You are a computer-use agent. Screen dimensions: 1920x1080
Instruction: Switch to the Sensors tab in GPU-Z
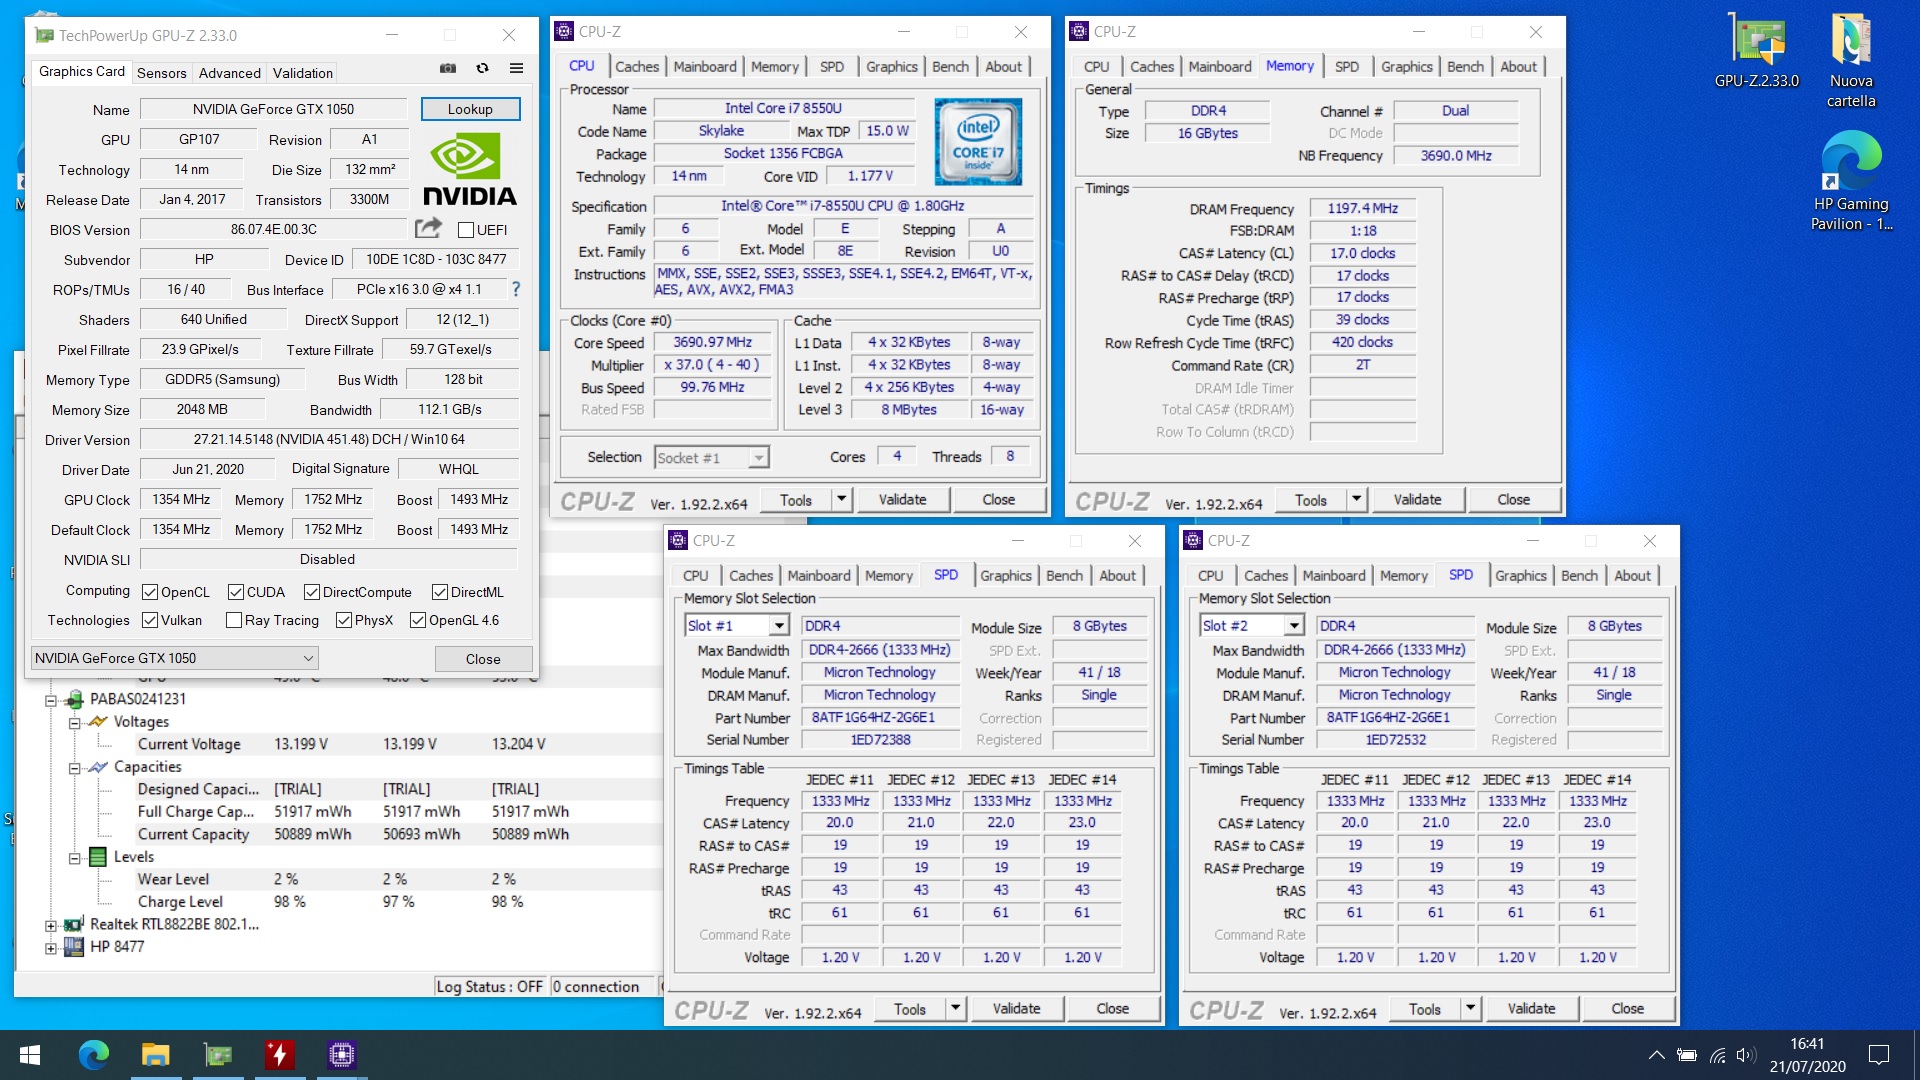tap(161, 73)
